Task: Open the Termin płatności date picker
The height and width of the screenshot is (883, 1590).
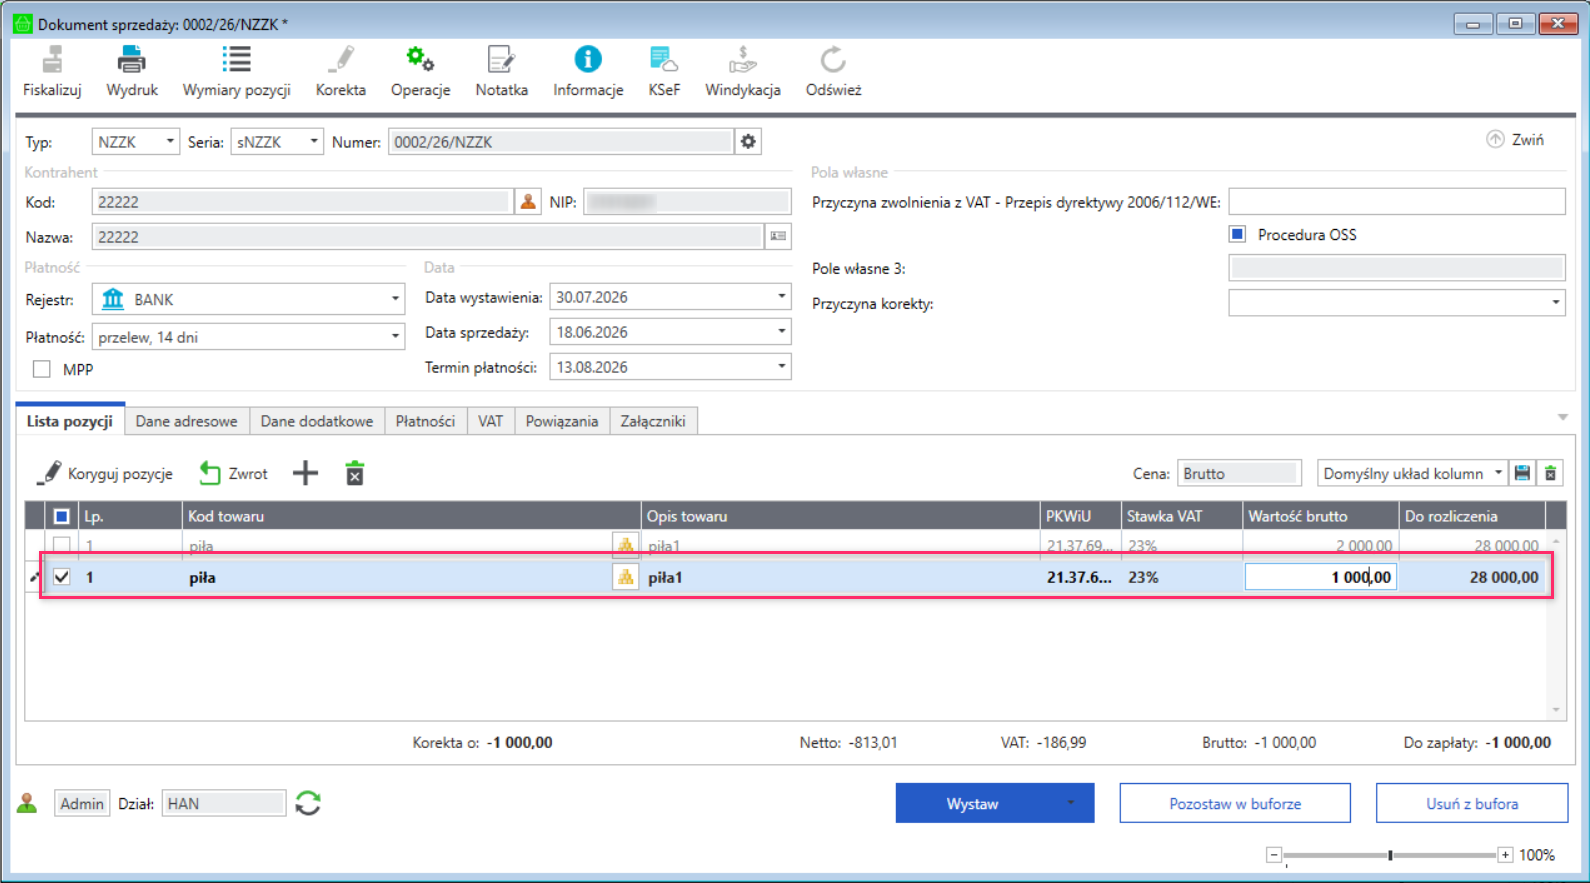Action: [x=782, y=367]
